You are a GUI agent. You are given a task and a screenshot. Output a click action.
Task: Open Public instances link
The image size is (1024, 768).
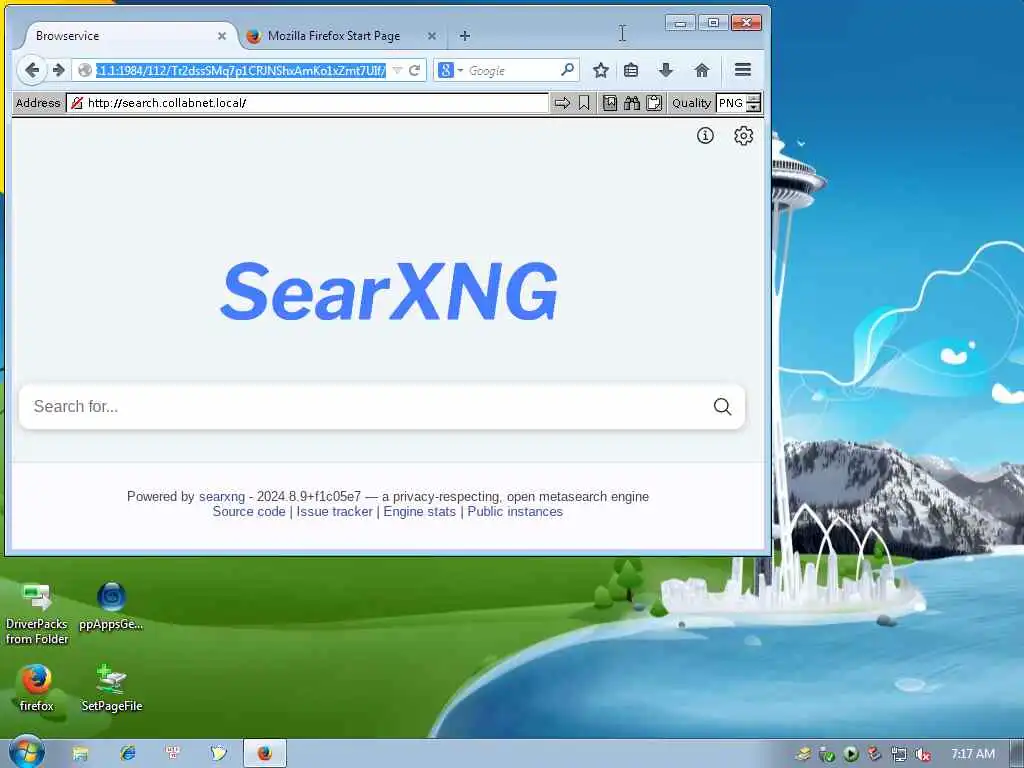[x=515, y=512]
